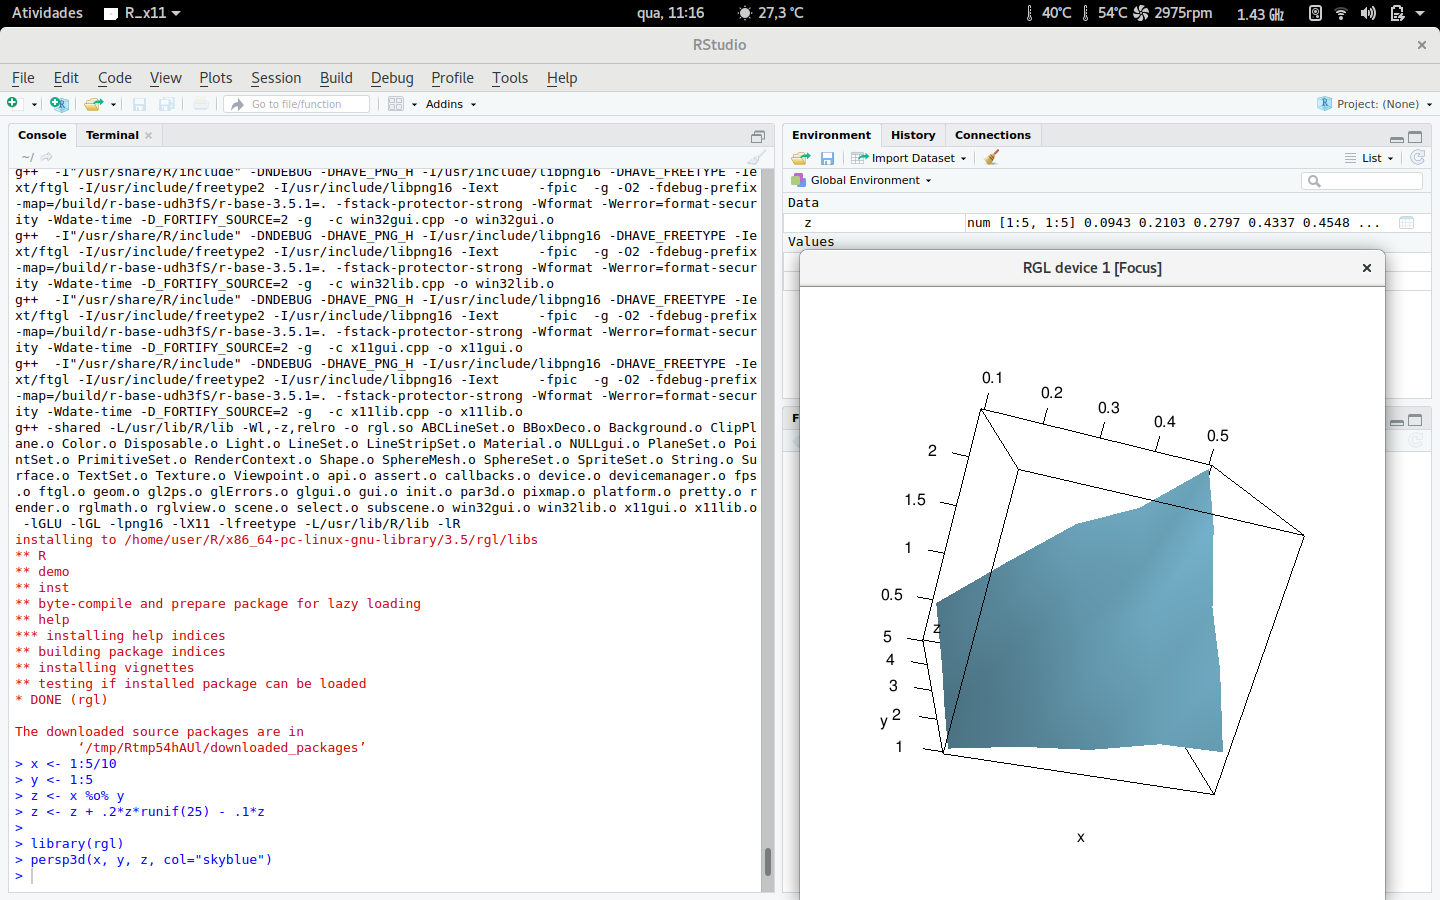View variable z with the data grid icon

point(1406,223)
